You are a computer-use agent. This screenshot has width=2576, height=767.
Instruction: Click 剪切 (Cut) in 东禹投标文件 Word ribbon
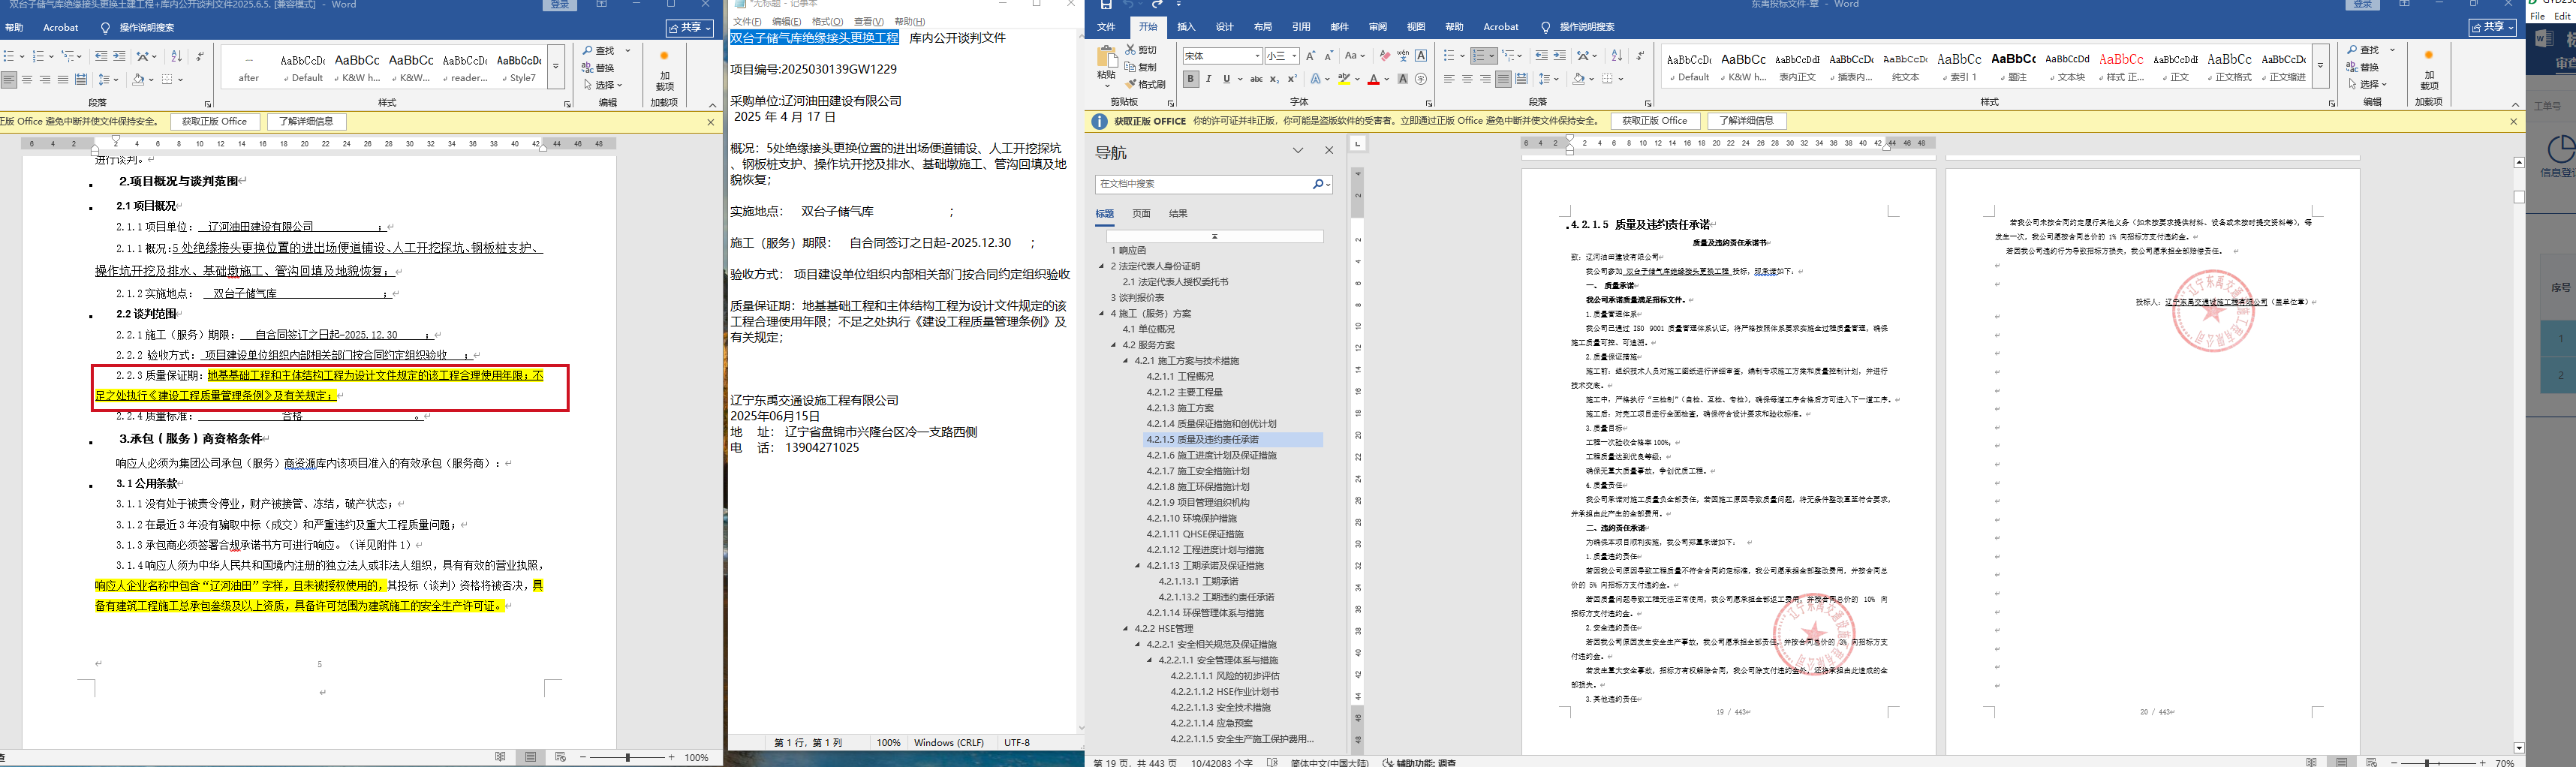coord(1141,49)
